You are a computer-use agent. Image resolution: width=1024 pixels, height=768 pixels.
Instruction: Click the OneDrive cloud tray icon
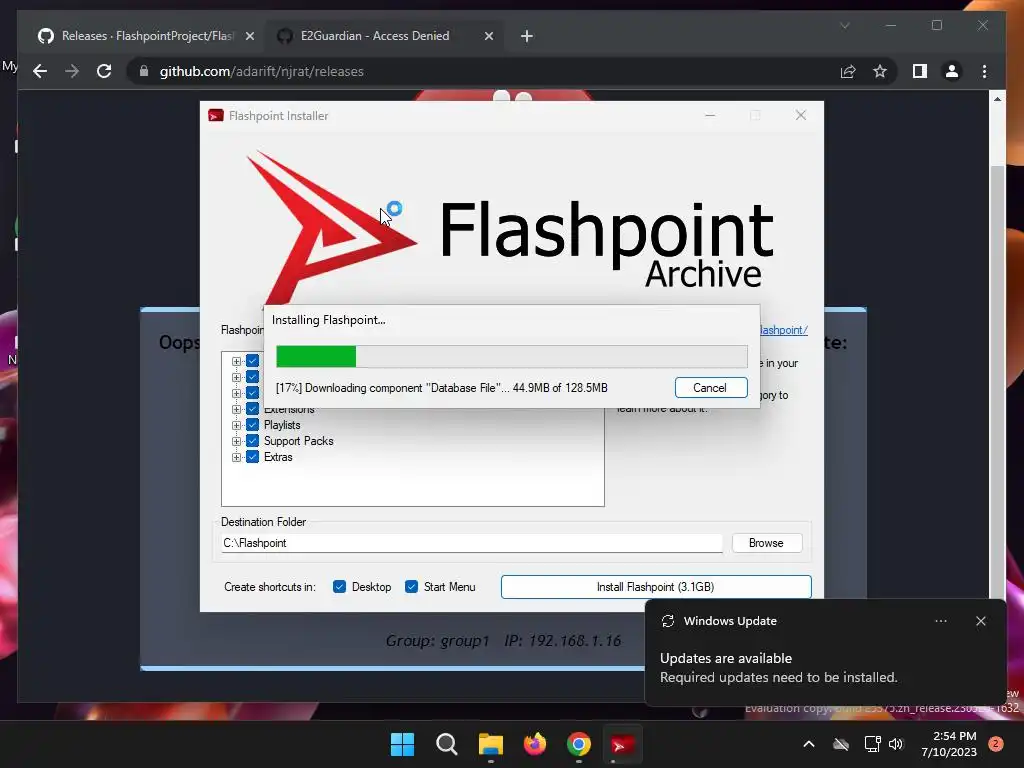click(x=841, y=744)
